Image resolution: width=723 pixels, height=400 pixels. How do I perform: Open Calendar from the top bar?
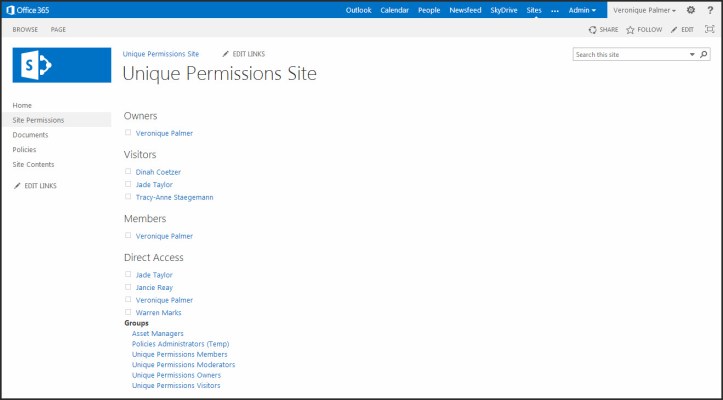tap(395, 10)
